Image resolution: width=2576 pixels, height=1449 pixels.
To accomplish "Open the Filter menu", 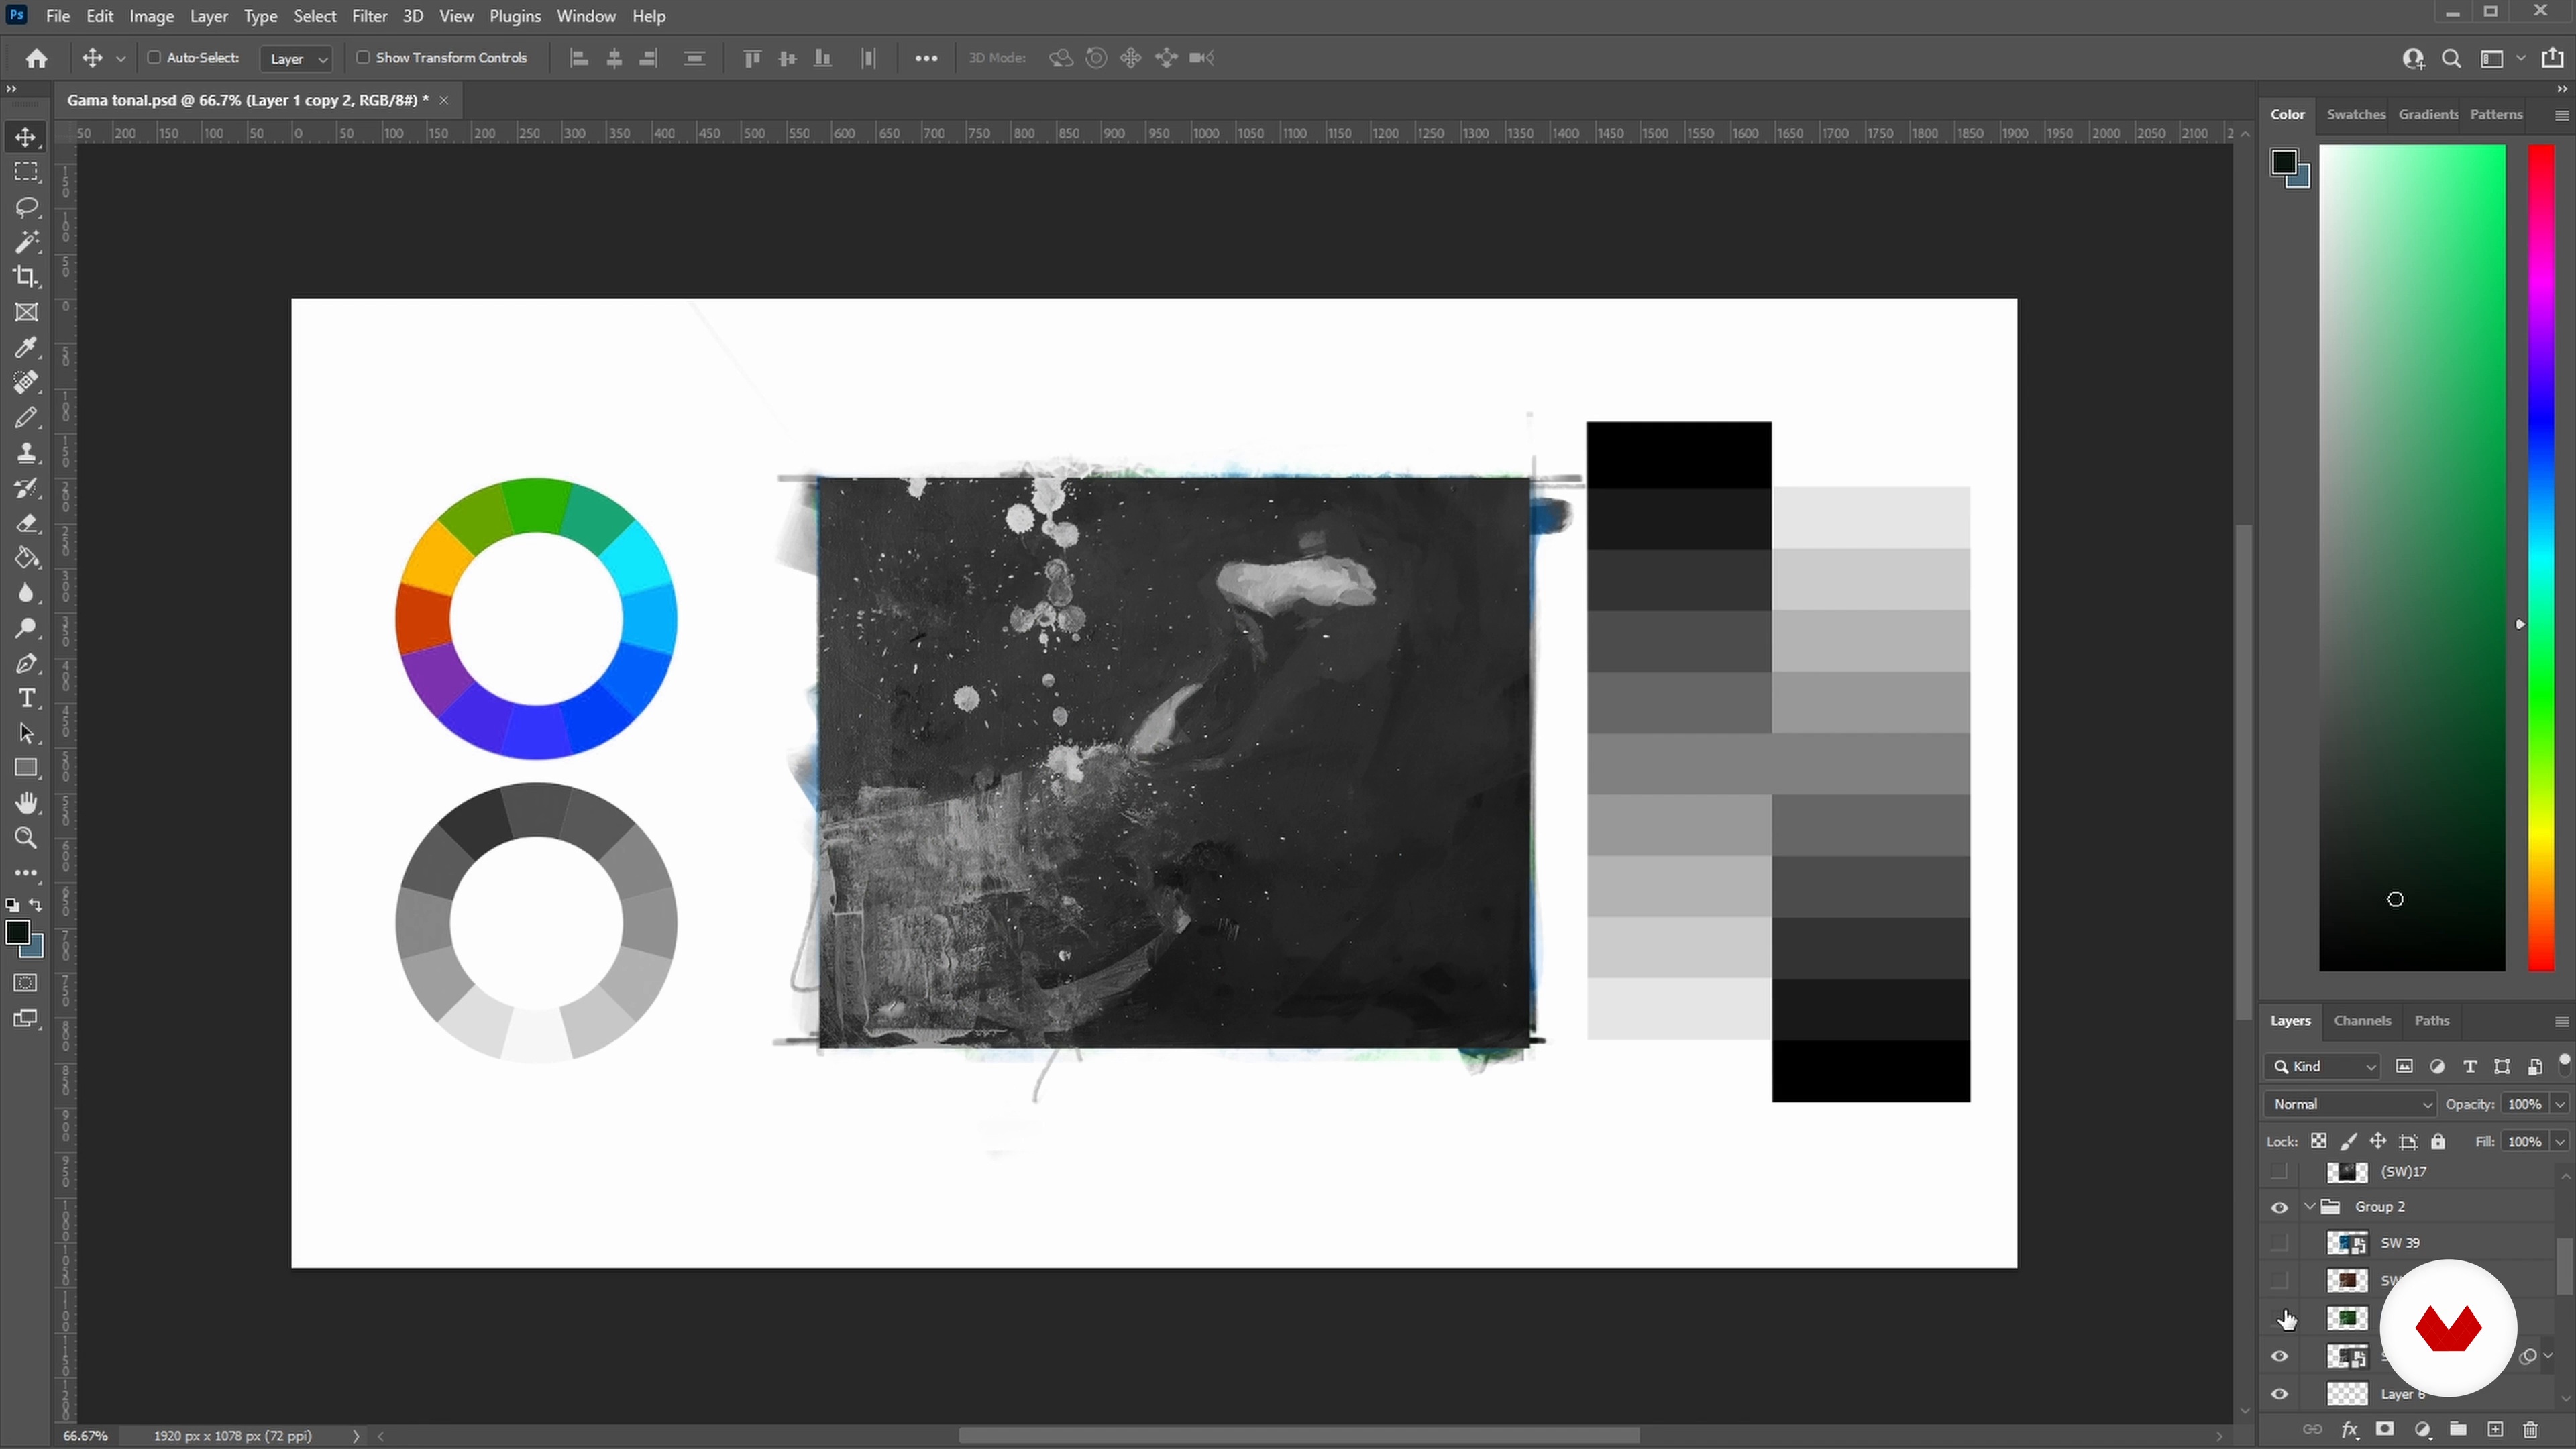I will 369,16.
